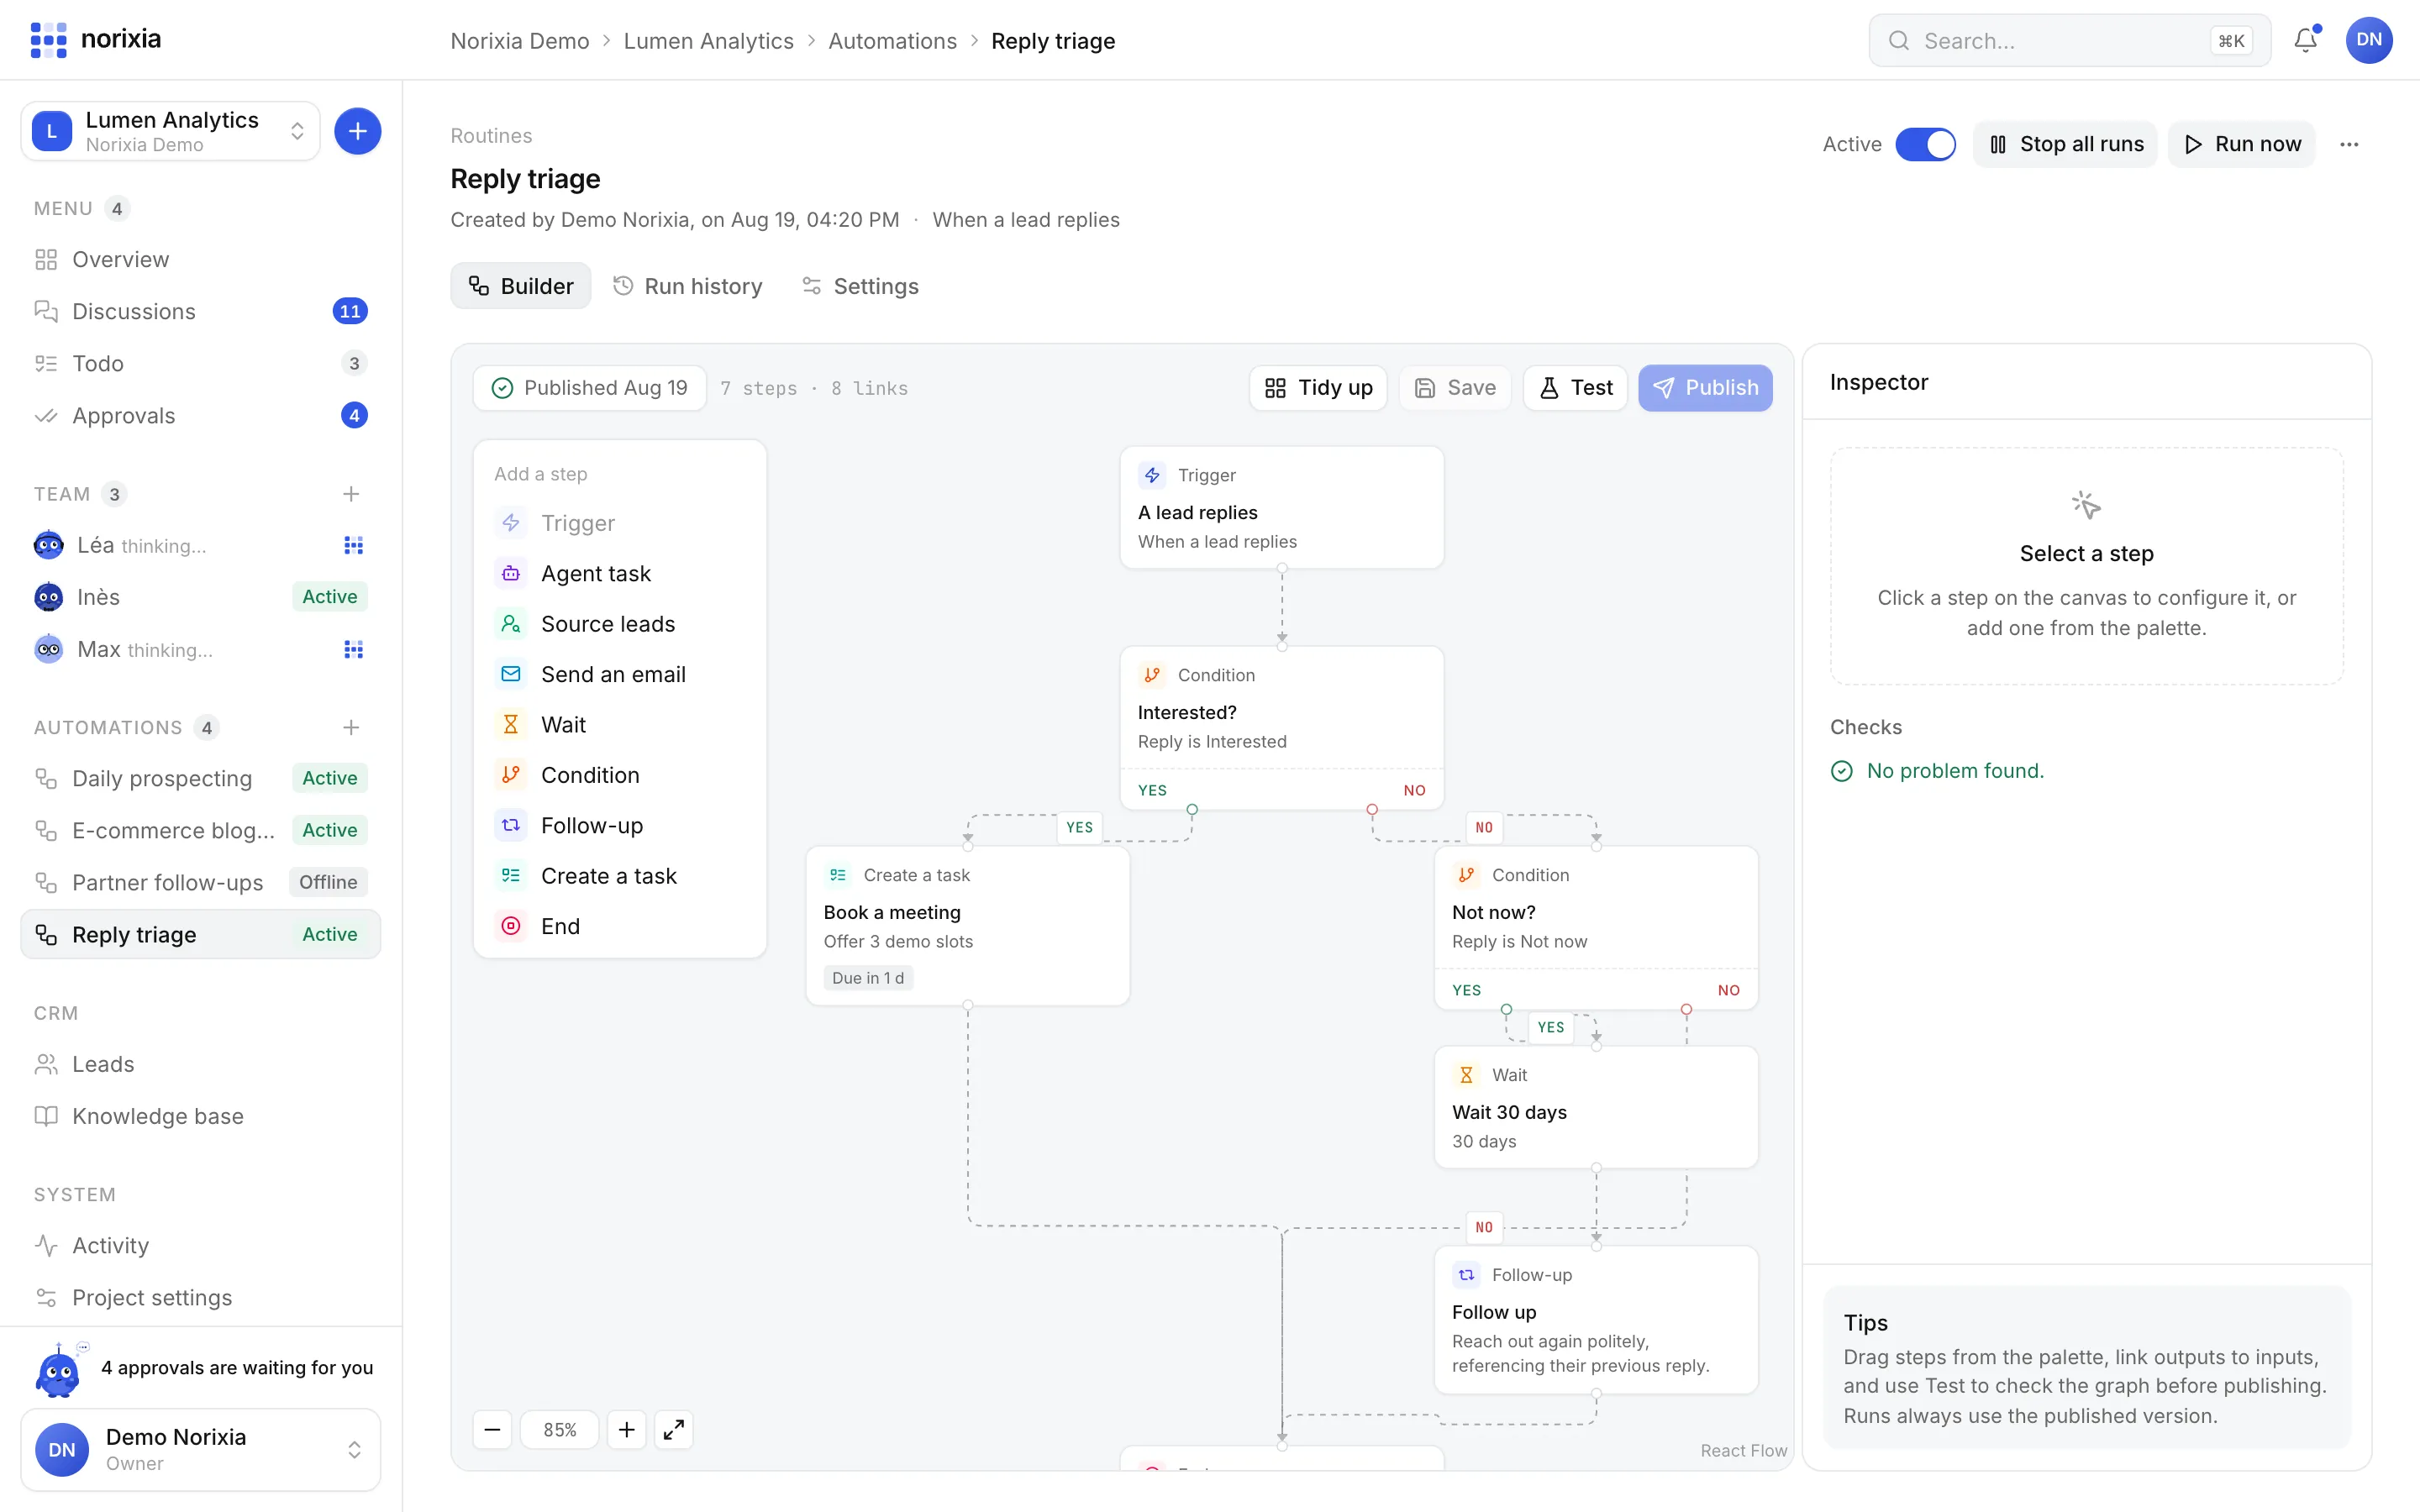
Task: Click the Test button
Action: pos(1575,388)
